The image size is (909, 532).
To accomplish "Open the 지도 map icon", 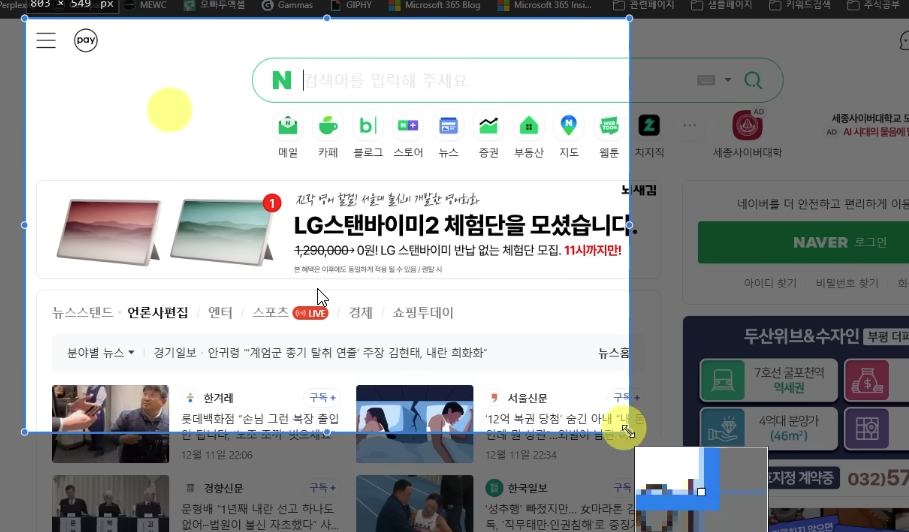I will (569, 126).
